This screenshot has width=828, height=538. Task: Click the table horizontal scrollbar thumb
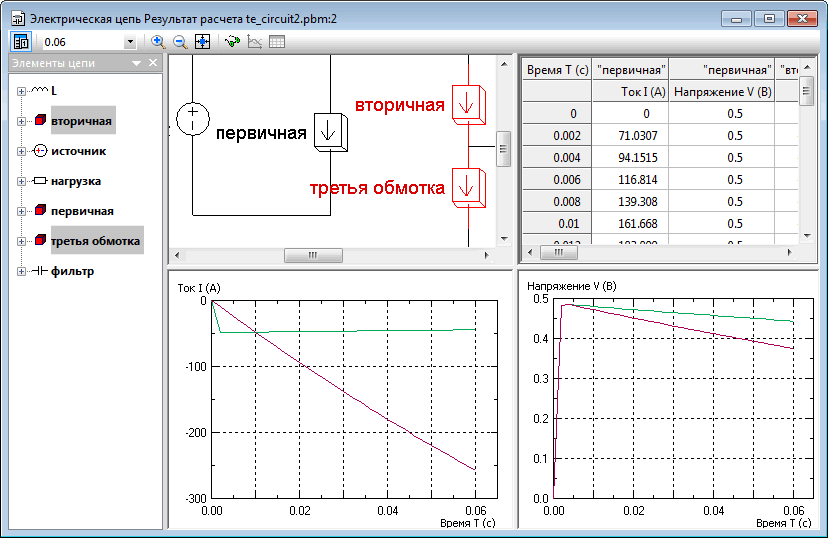coord(559,252)
